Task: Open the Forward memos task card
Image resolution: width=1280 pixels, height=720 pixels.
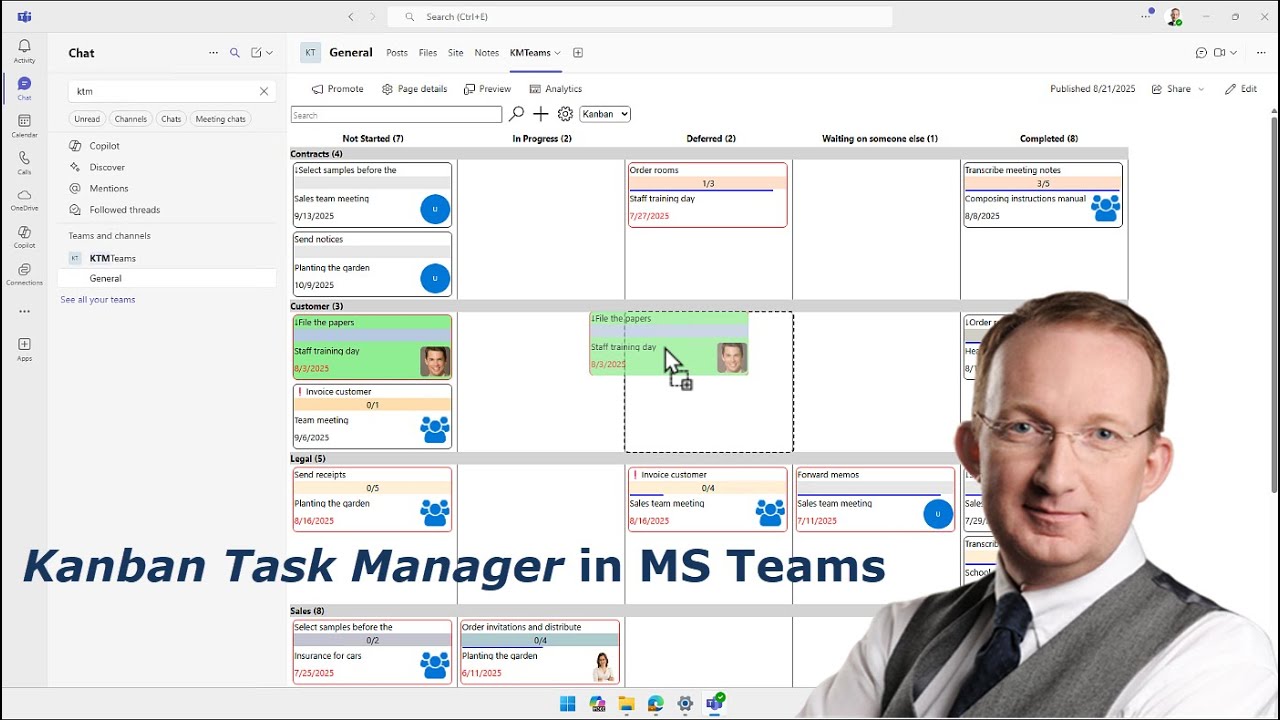Action: pos(875,499)
